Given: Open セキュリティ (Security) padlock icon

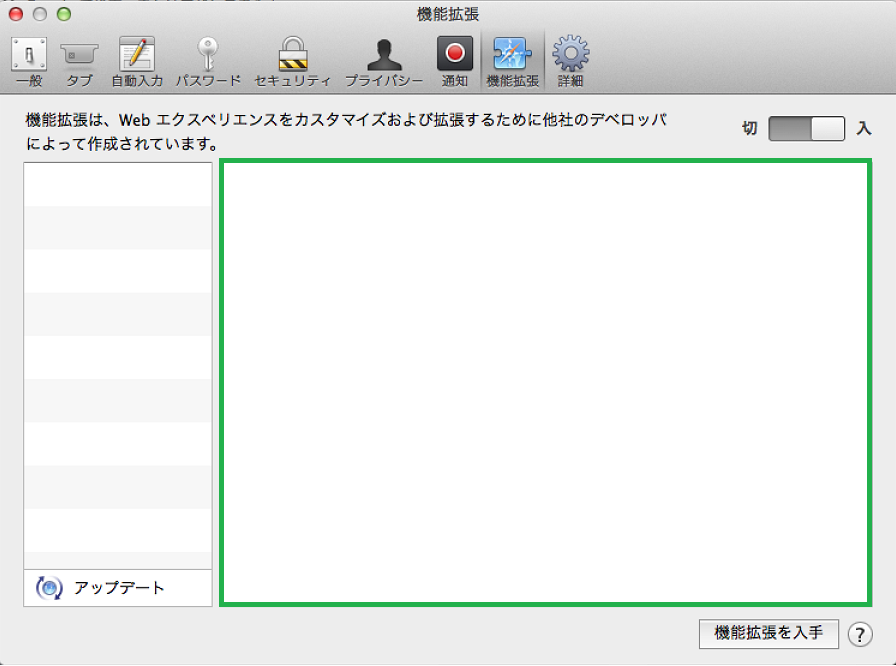Looking at the screenshot, I should (x=292, y=60).
